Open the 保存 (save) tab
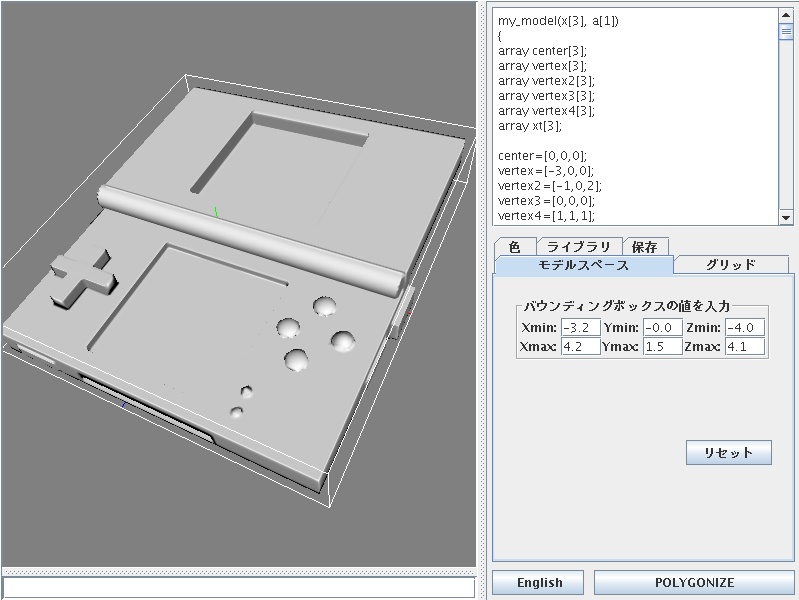The width and height of the screenshot is (799, 600). (x=645, y=247)
